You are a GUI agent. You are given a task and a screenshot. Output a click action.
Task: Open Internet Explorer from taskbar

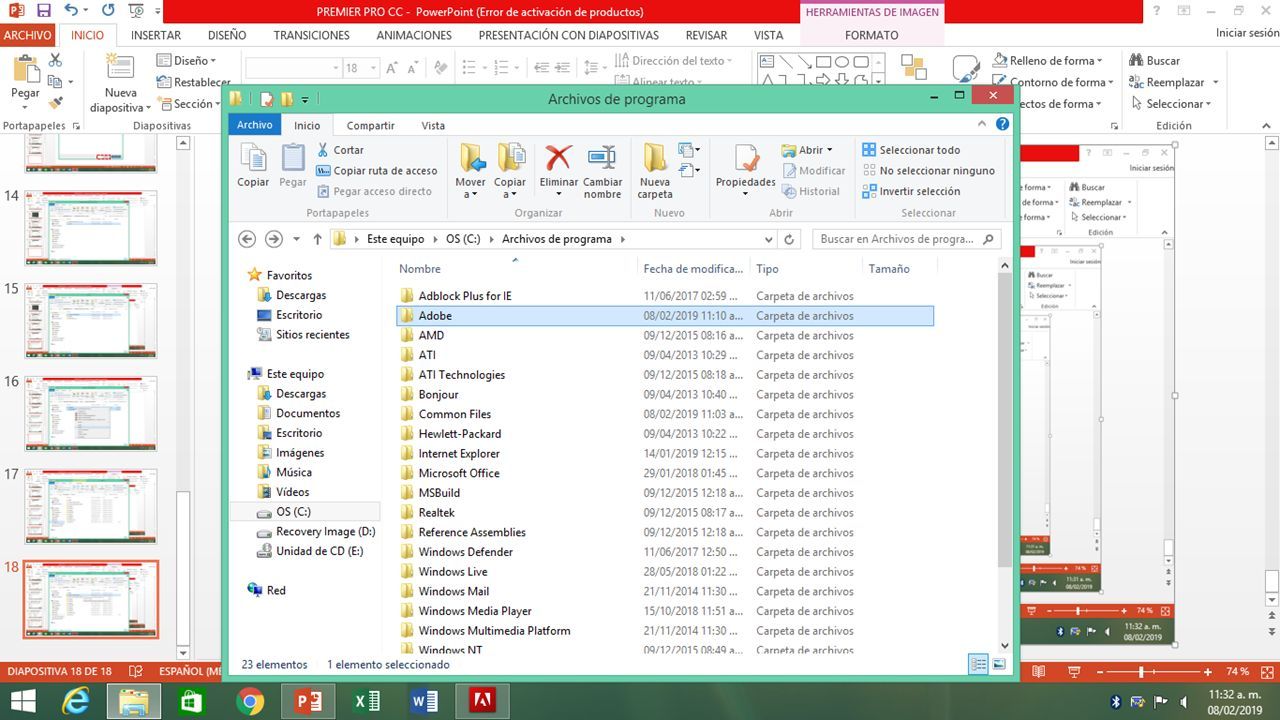click(x=75, y=701)
